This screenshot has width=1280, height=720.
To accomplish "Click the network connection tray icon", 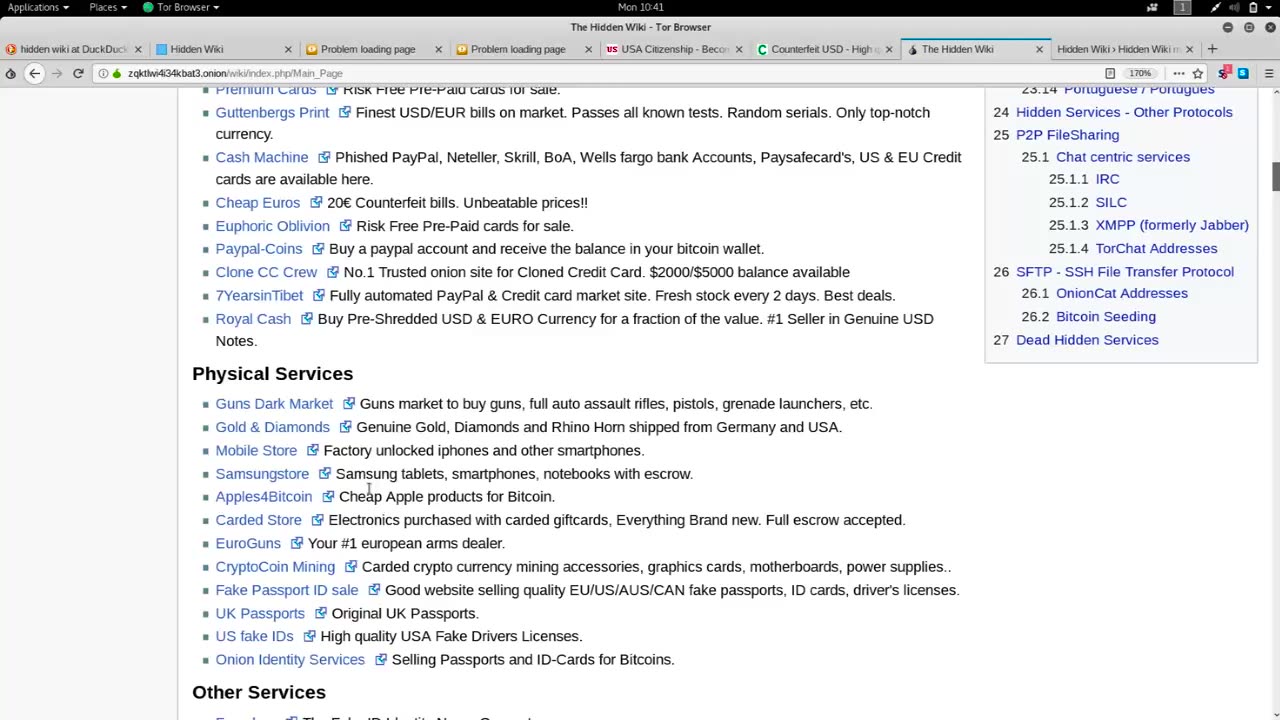I will (1215, 7).
